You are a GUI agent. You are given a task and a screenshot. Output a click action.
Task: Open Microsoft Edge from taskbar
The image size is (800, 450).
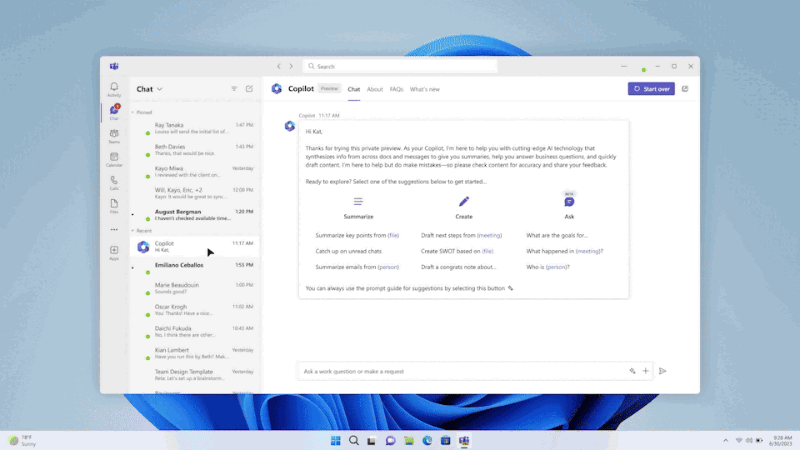427,440
